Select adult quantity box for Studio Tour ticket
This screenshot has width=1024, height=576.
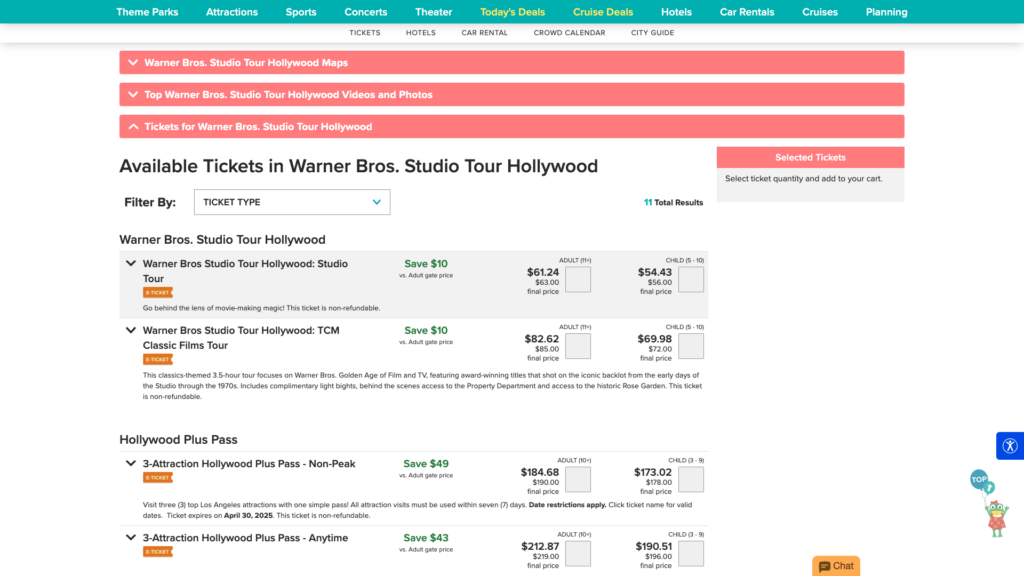click(578, 280)
